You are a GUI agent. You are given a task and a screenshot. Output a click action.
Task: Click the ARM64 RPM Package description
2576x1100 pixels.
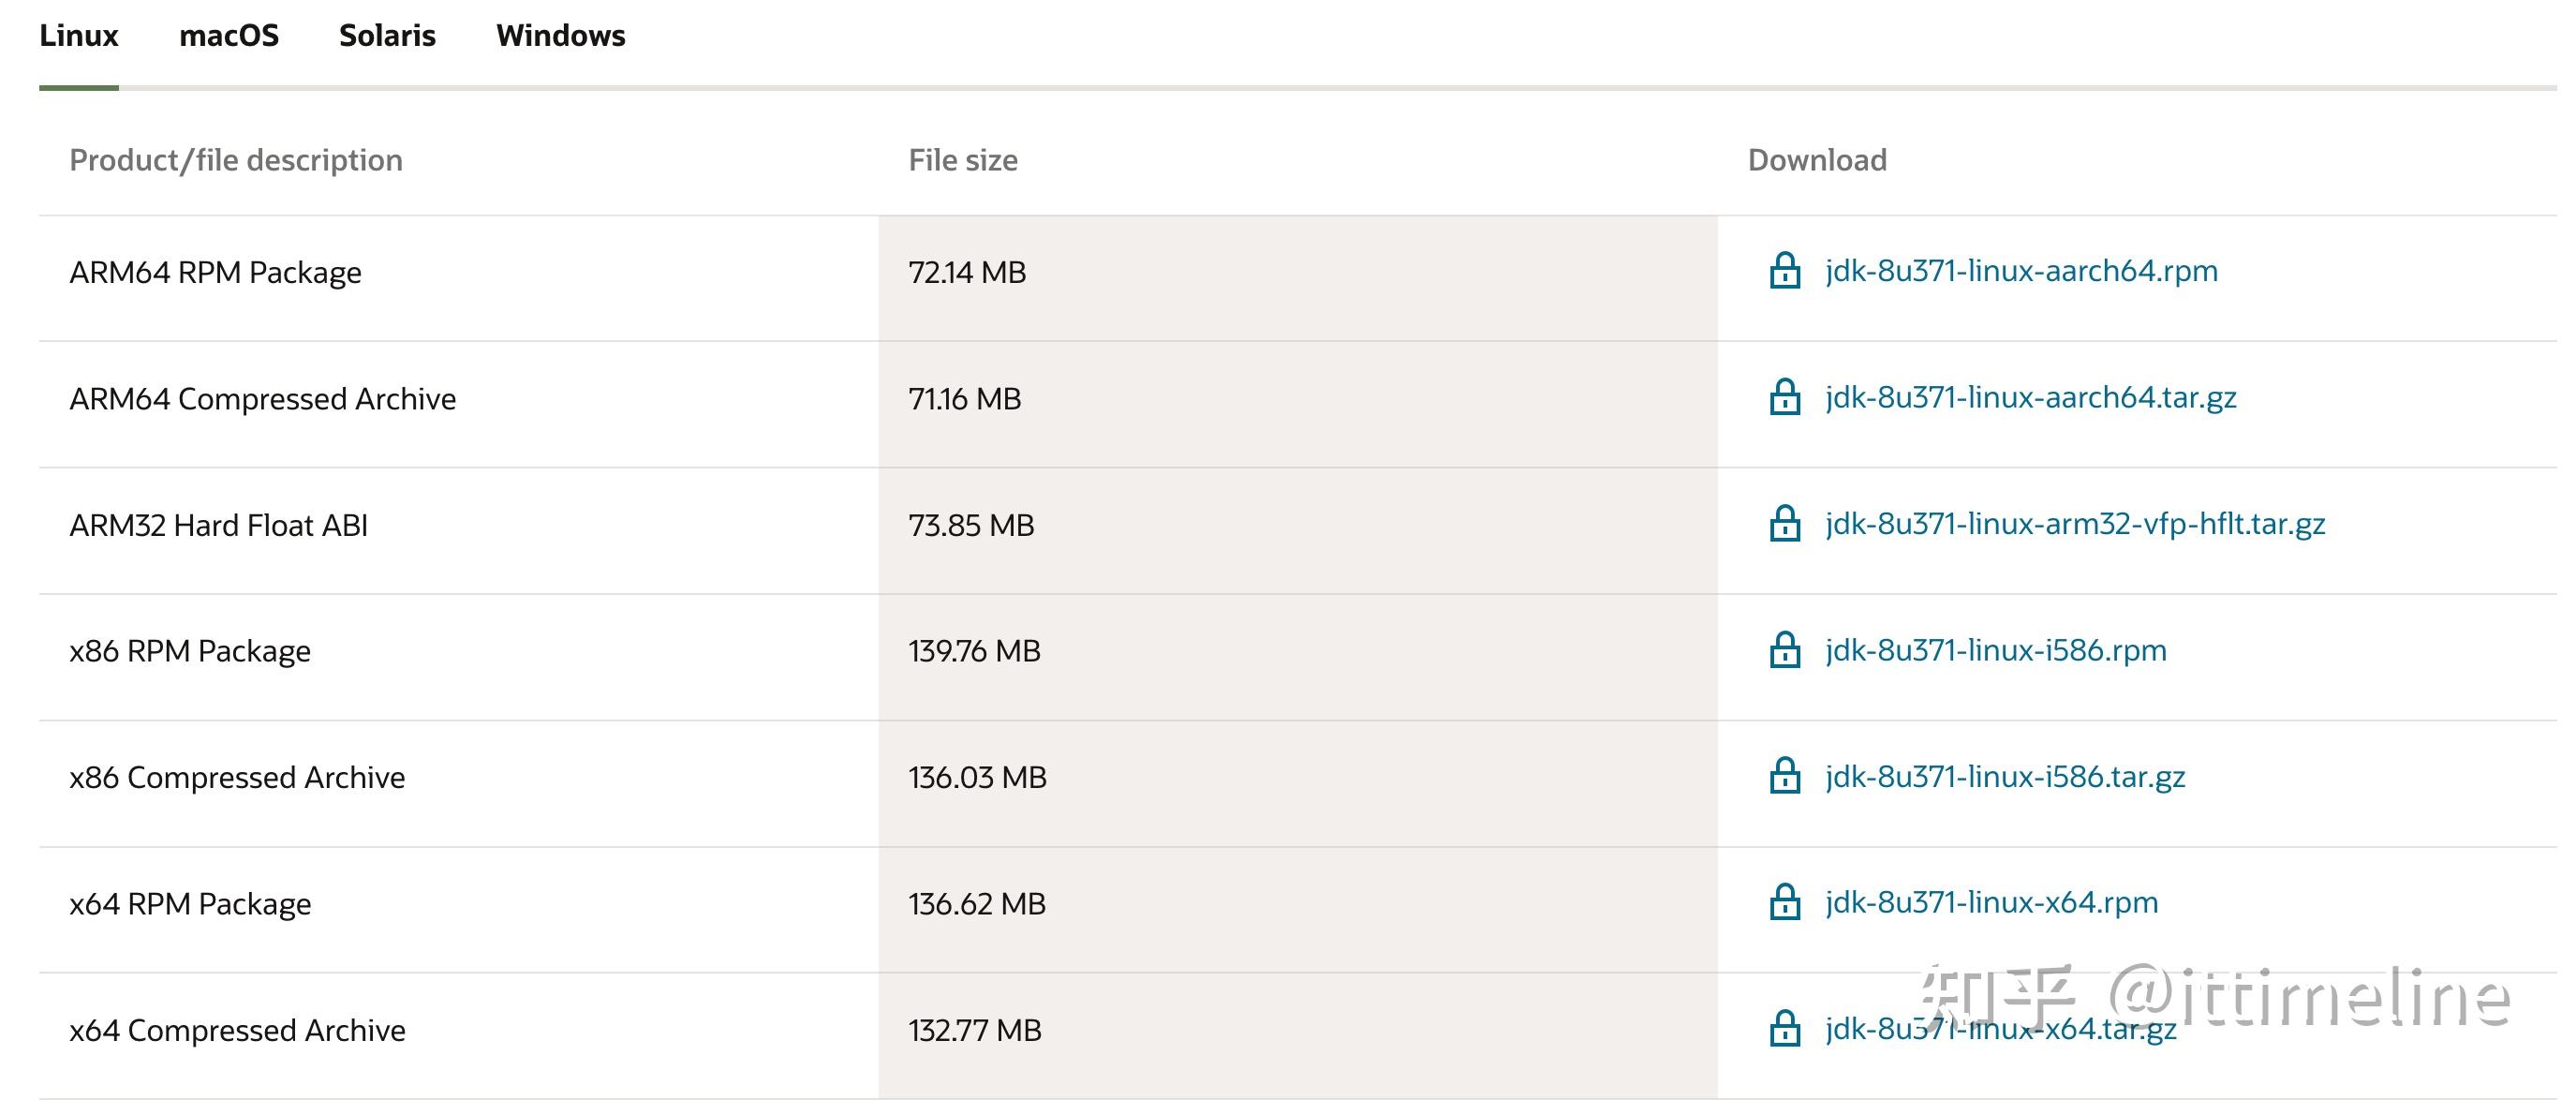(215, 272)
